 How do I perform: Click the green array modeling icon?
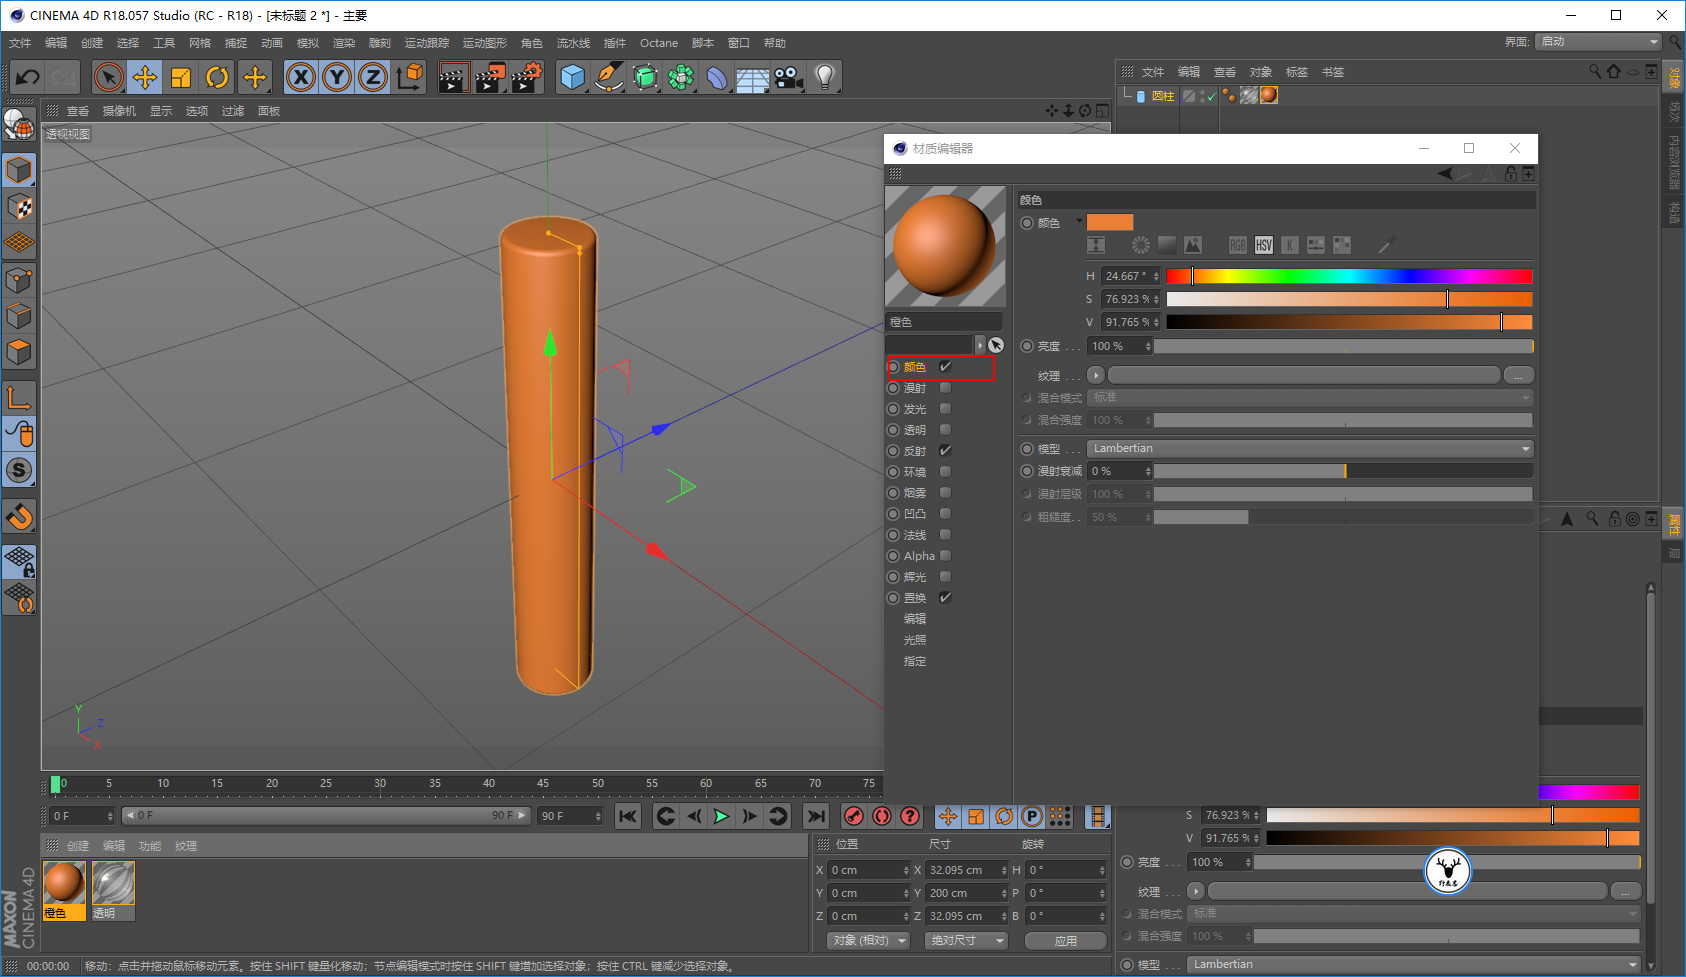(681, 77)
